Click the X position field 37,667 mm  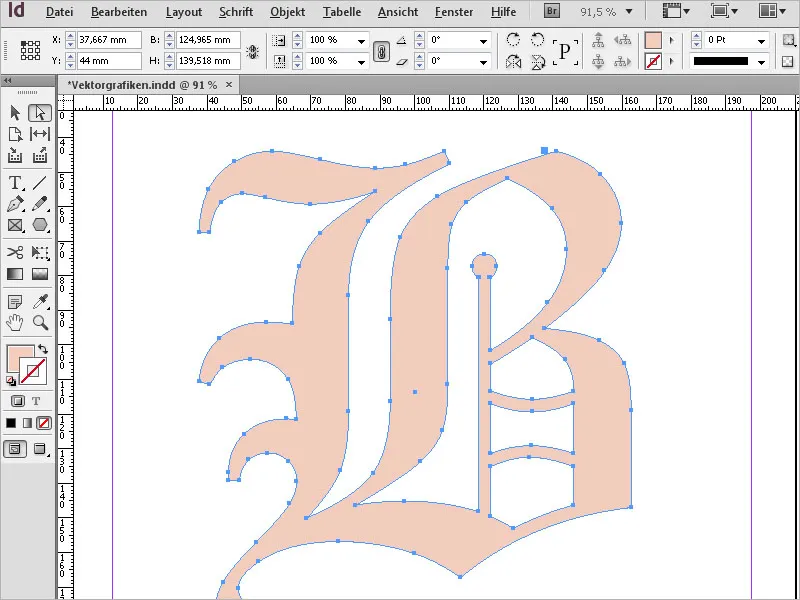pyautogui.click(x=109, y=40)
